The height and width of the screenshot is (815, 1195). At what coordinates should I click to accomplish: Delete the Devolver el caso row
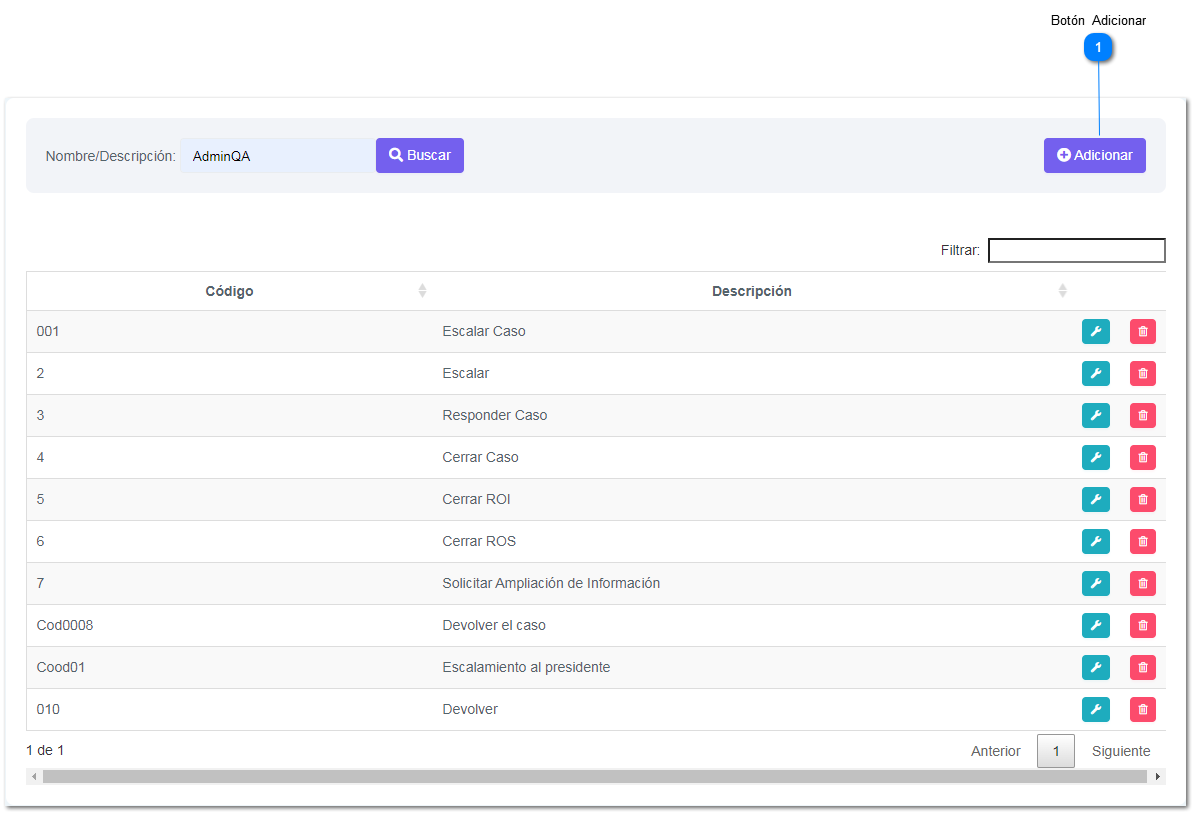coord(1142,626)
